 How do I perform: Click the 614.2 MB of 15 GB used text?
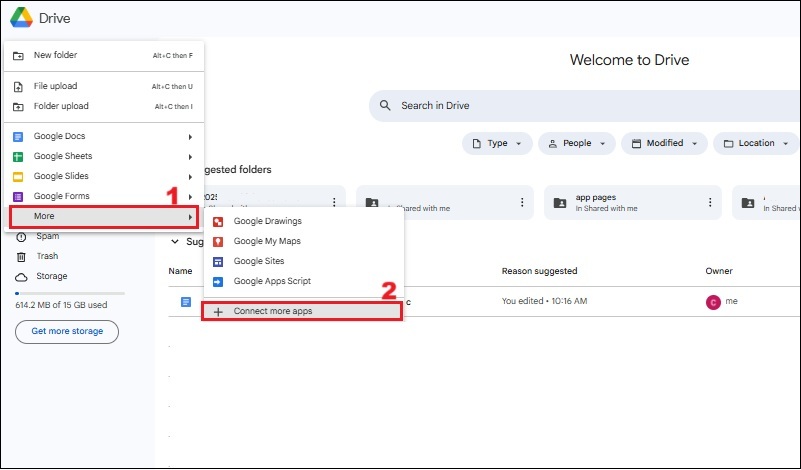[61, 306]
